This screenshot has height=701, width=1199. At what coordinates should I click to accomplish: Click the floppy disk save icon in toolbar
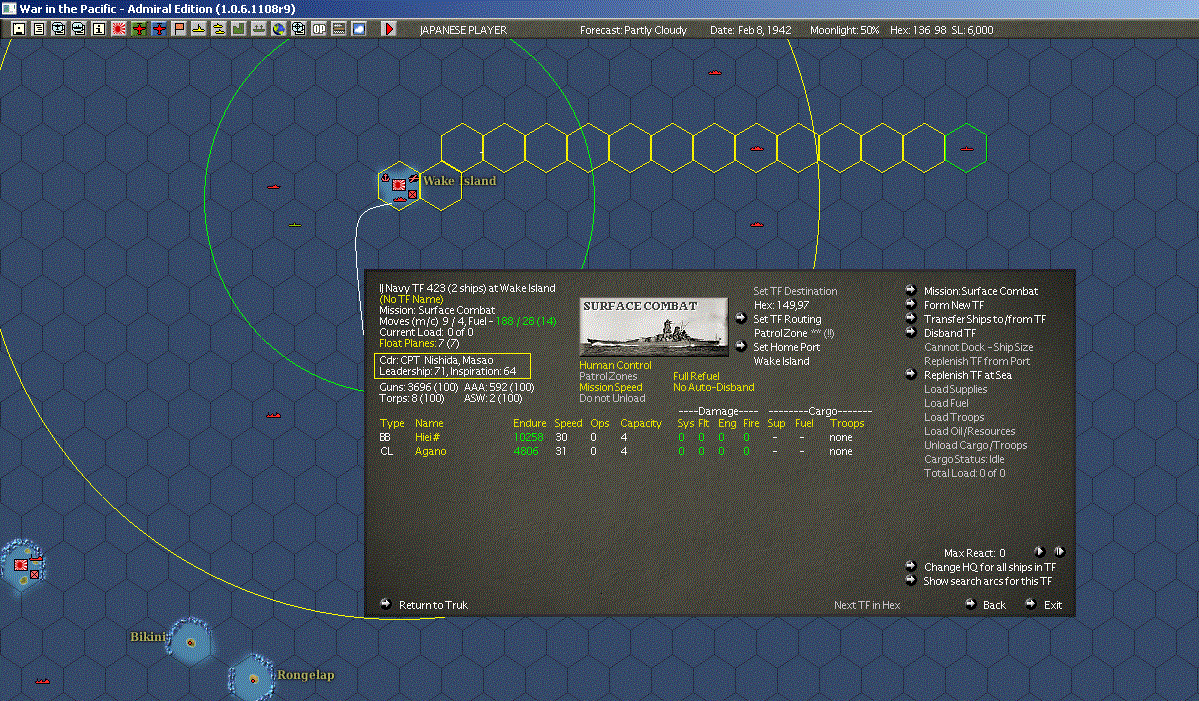click(19, 29)
